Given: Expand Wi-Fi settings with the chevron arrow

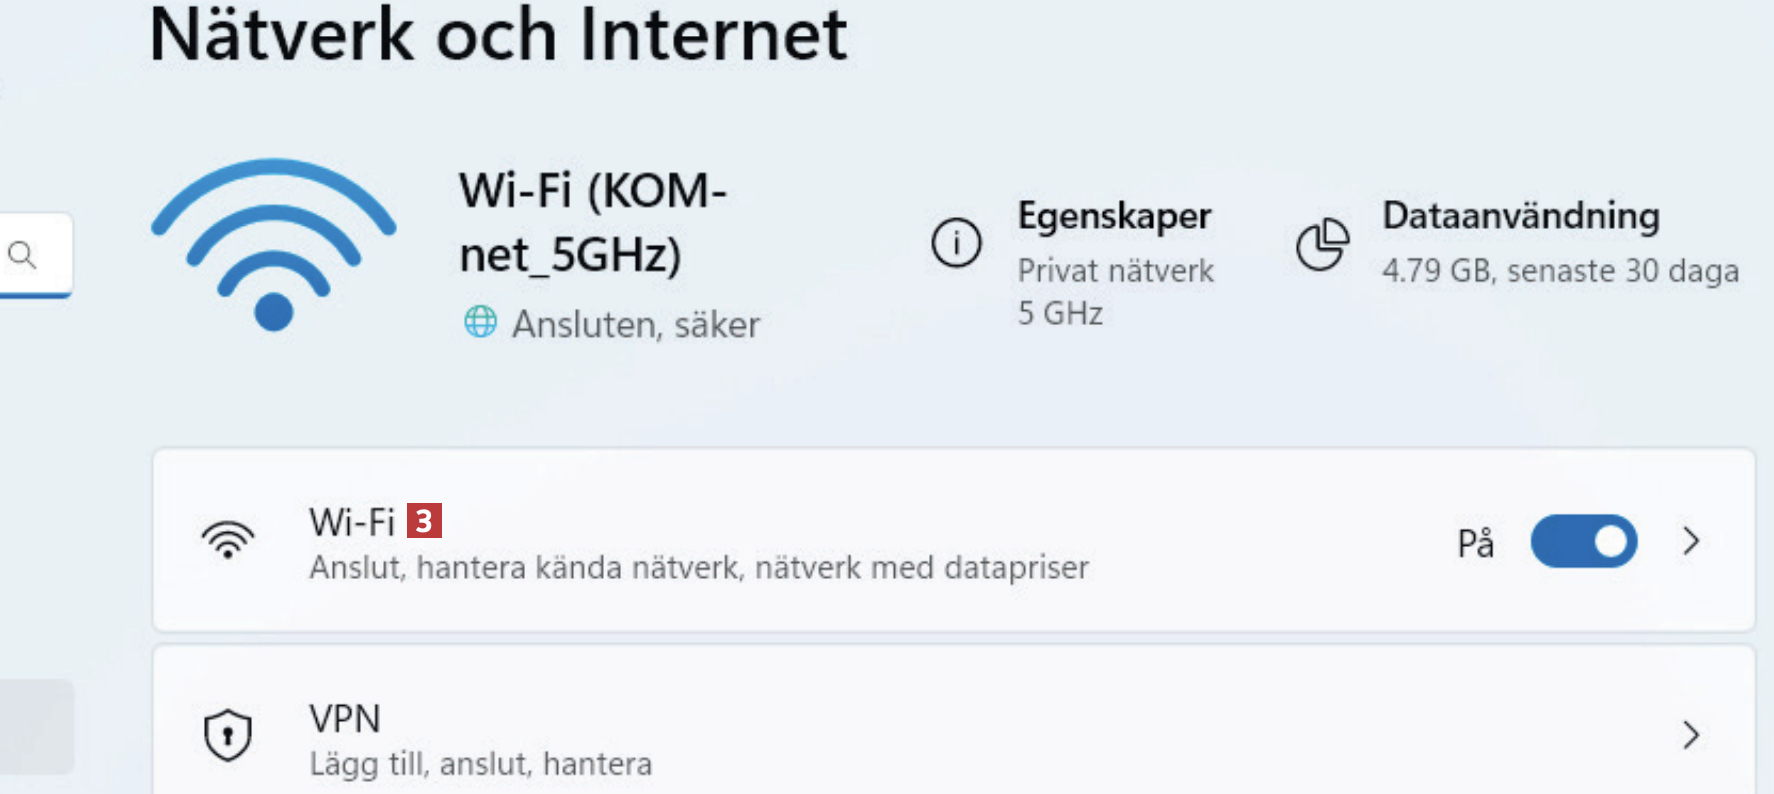Looking at the screenshot, I should 1691,541.
